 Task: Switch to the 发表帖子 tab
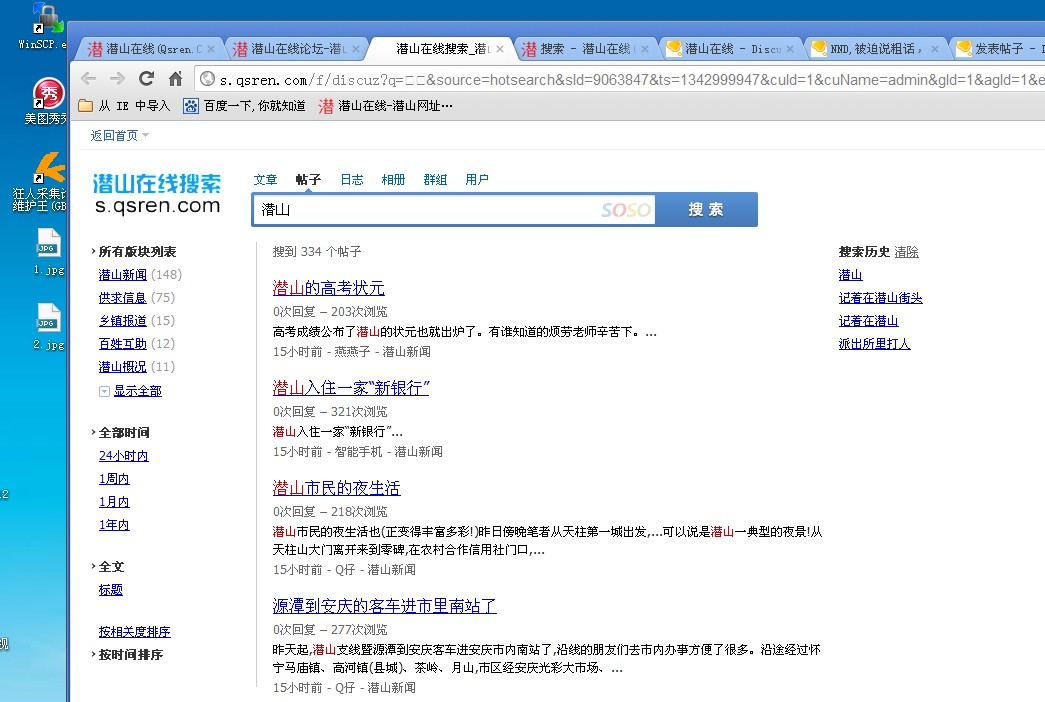click(998, 49)
